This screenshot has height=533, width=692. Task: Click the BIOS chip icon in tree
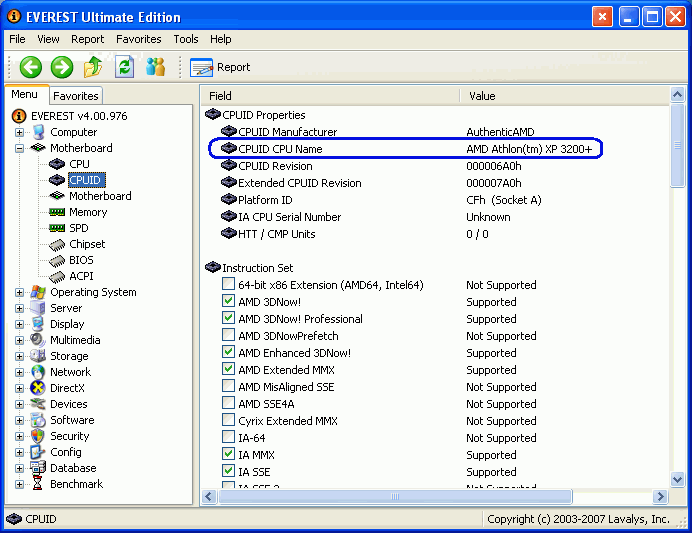click(x=57, y=260)
